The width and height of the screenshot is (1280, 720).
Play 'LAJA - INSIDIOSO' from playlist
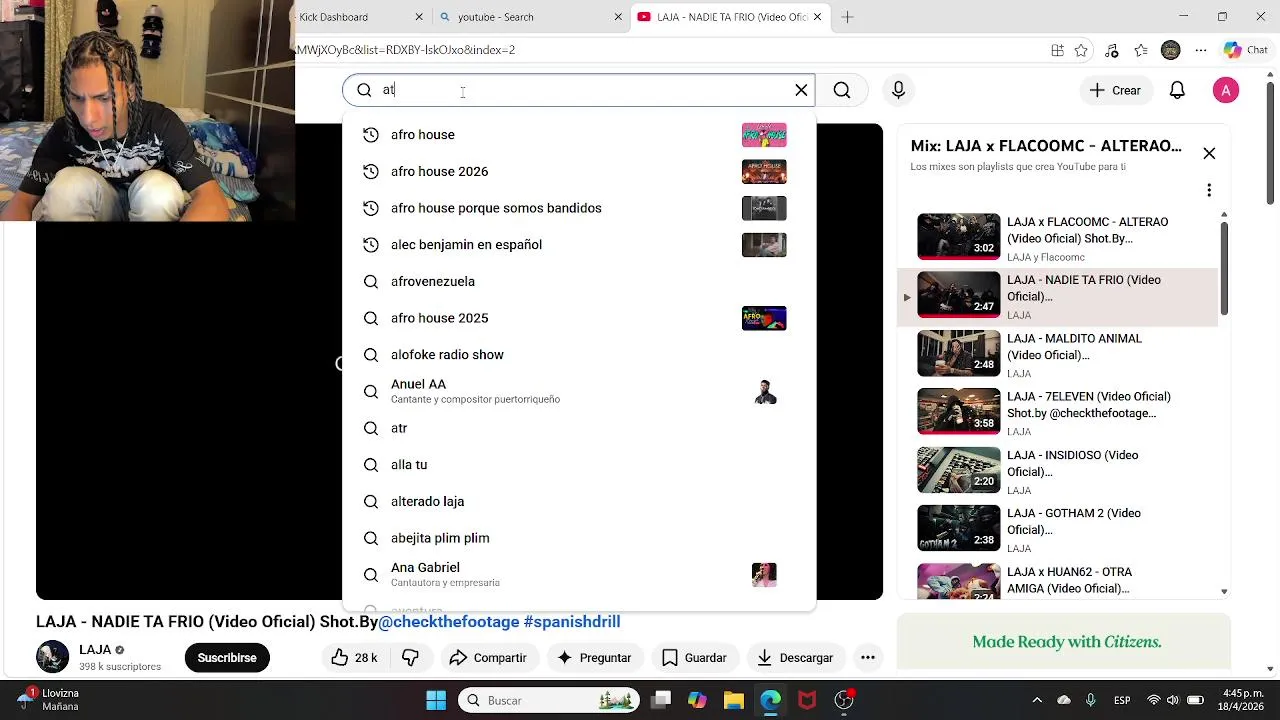1058,472
